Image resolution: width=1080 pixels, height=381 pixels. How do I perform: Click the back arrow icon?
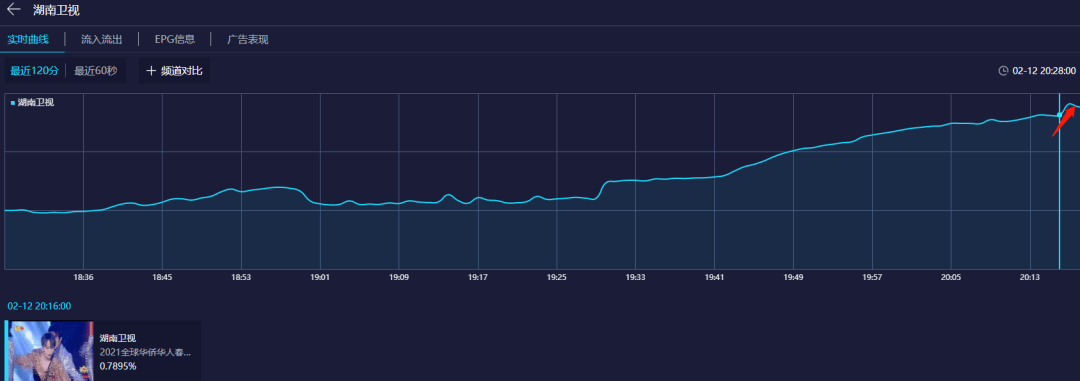click(x=13, y=10)
